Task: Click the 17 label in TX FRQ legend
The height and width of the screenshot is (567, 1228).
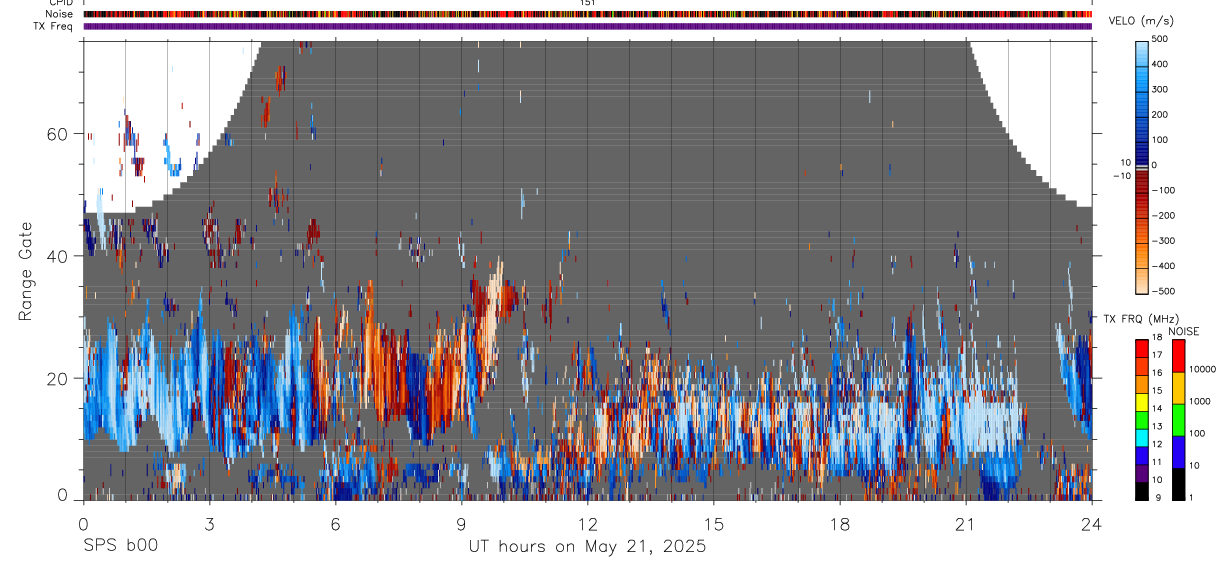Action: pyautogui.click(x=1156, y=355)
